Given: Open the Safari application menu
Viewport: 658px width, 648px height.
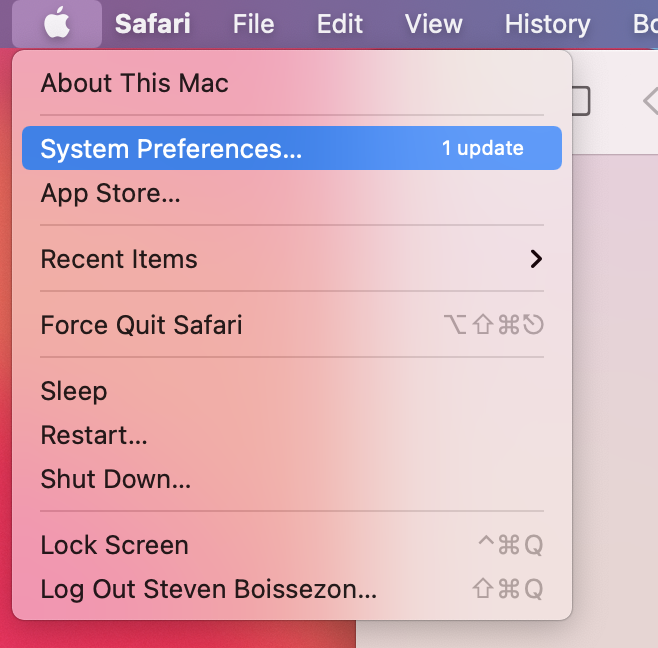Looking at the screenshot, I should coord(152,24).
